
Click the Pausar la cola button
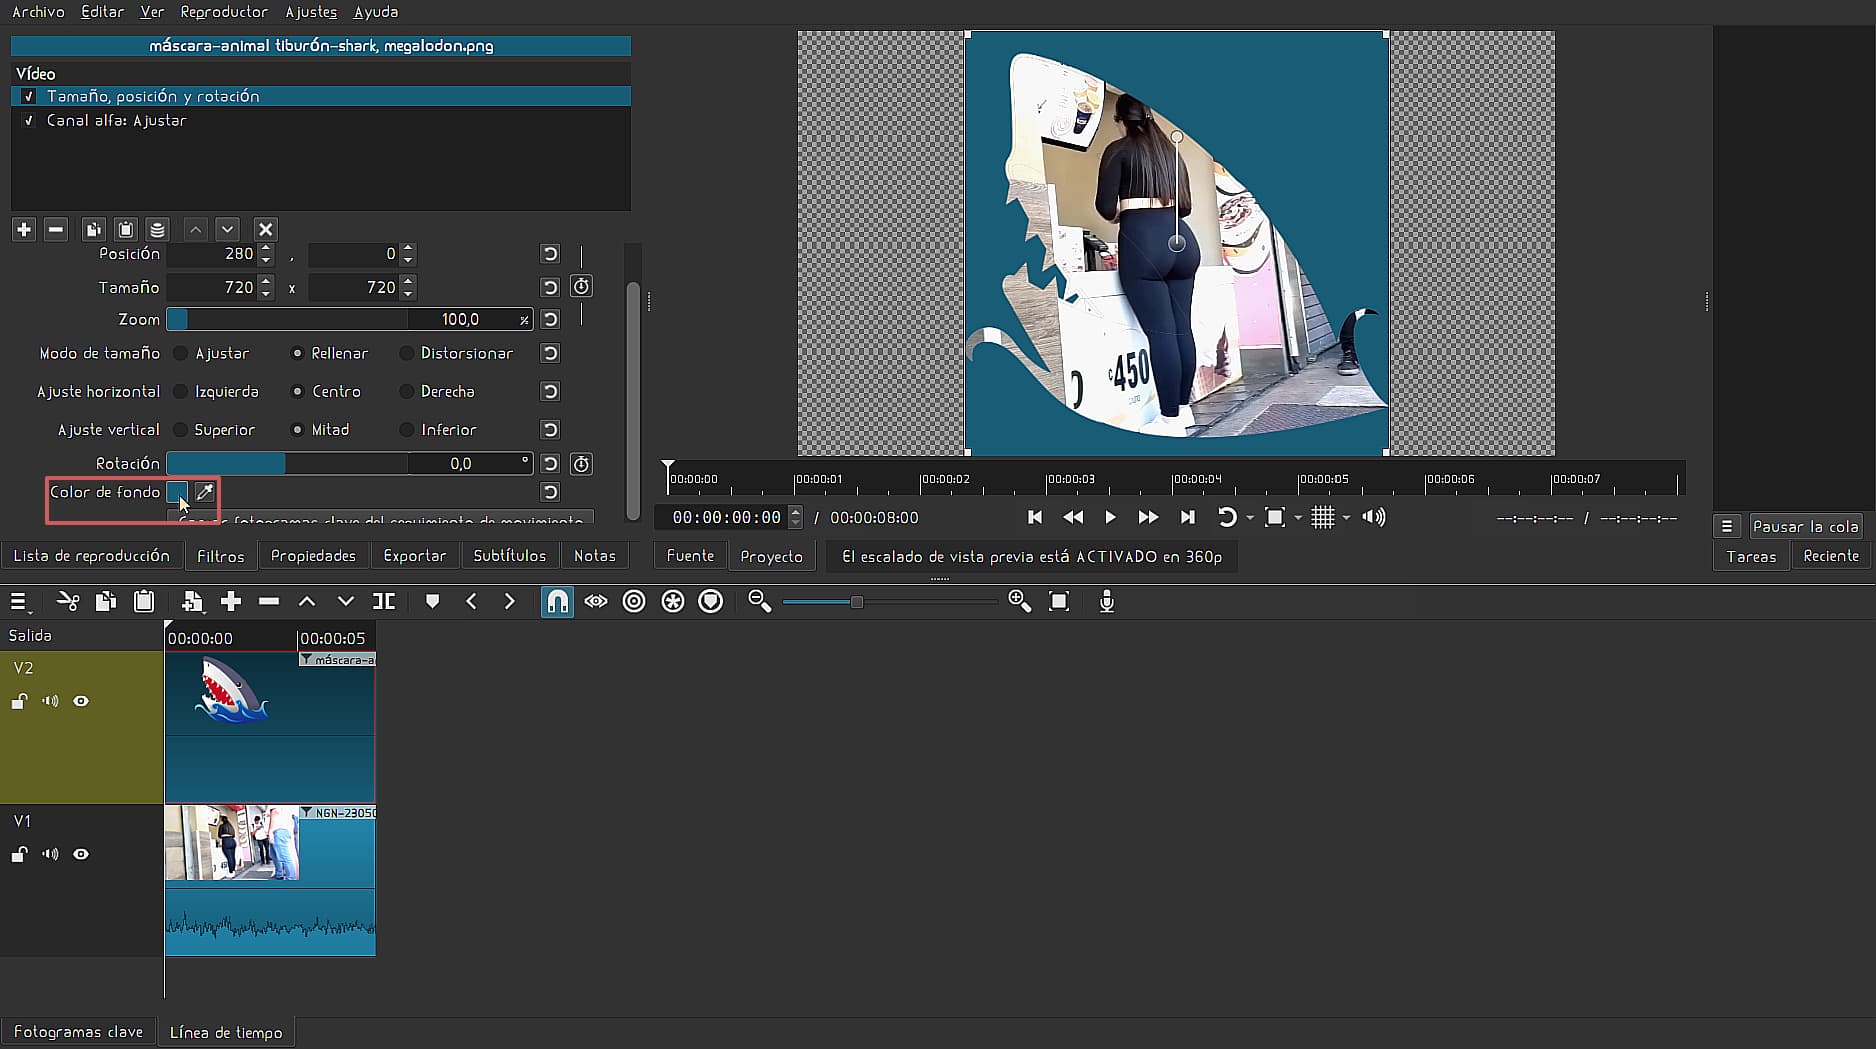click(x=1805, y=526)
